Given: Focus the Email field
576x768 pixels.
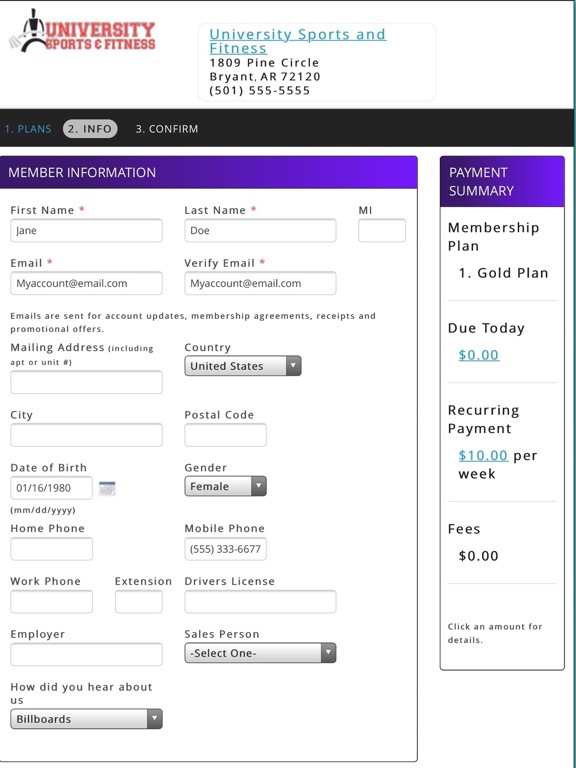Looking at the screenshot, I should pos(86,283).
